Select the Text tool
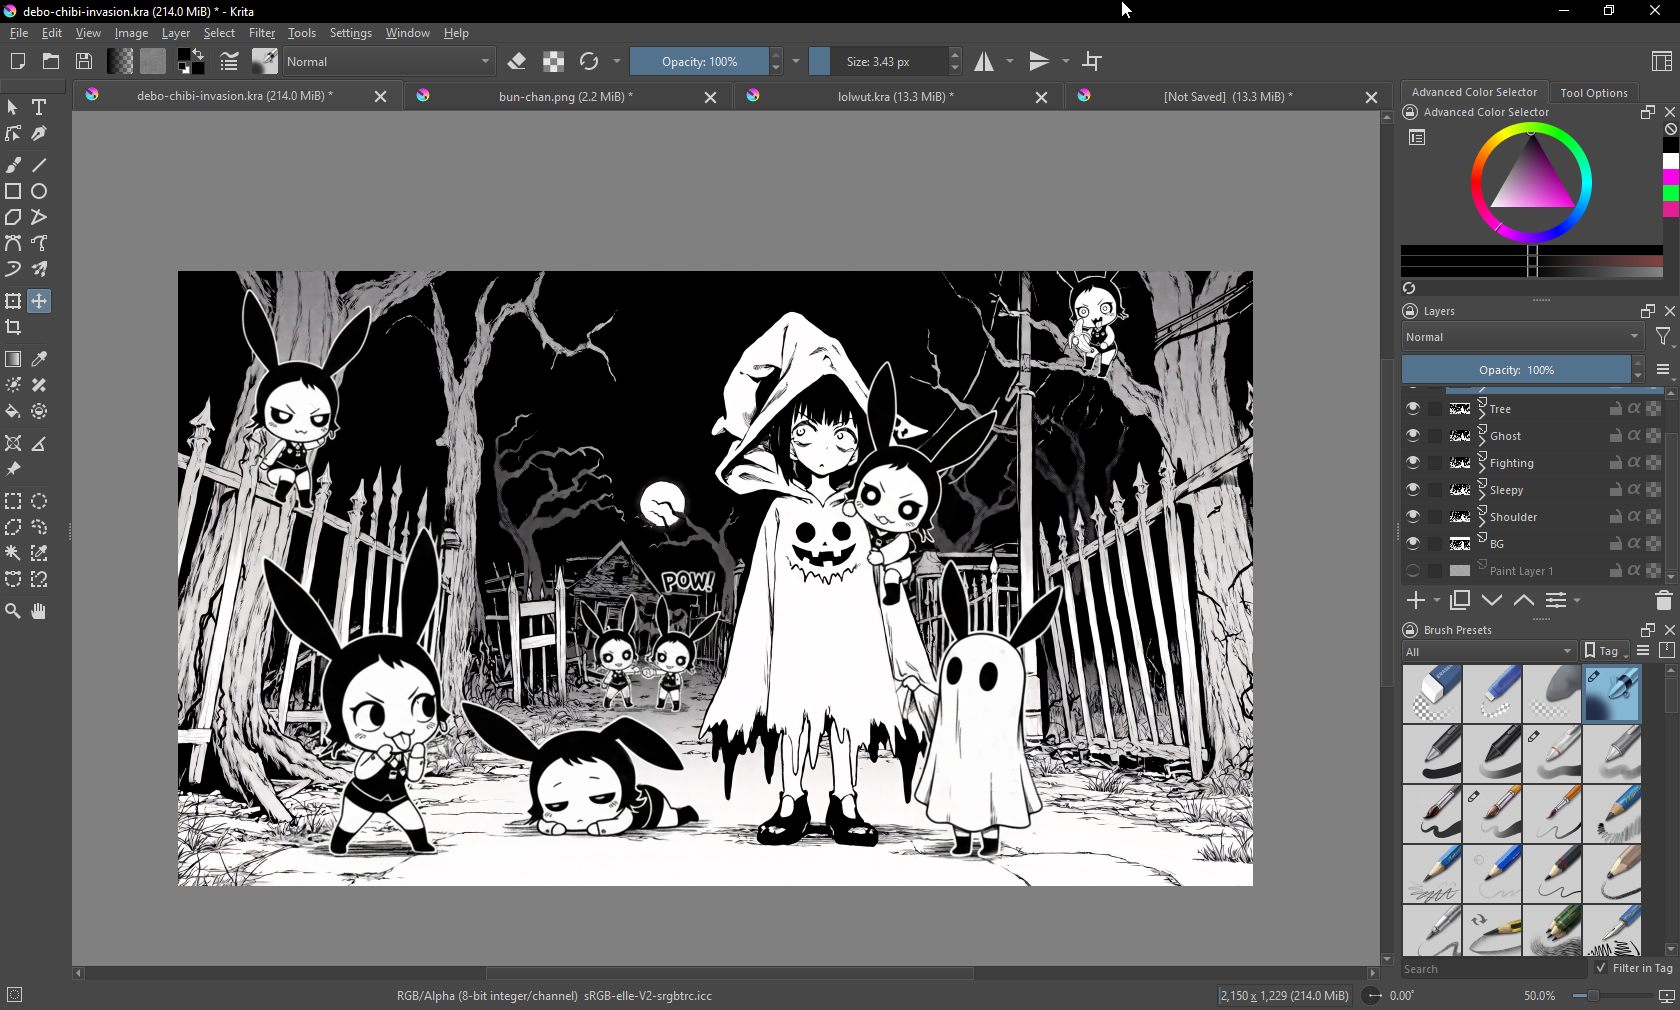The image size is (1680, 1010). pos(39,107)
